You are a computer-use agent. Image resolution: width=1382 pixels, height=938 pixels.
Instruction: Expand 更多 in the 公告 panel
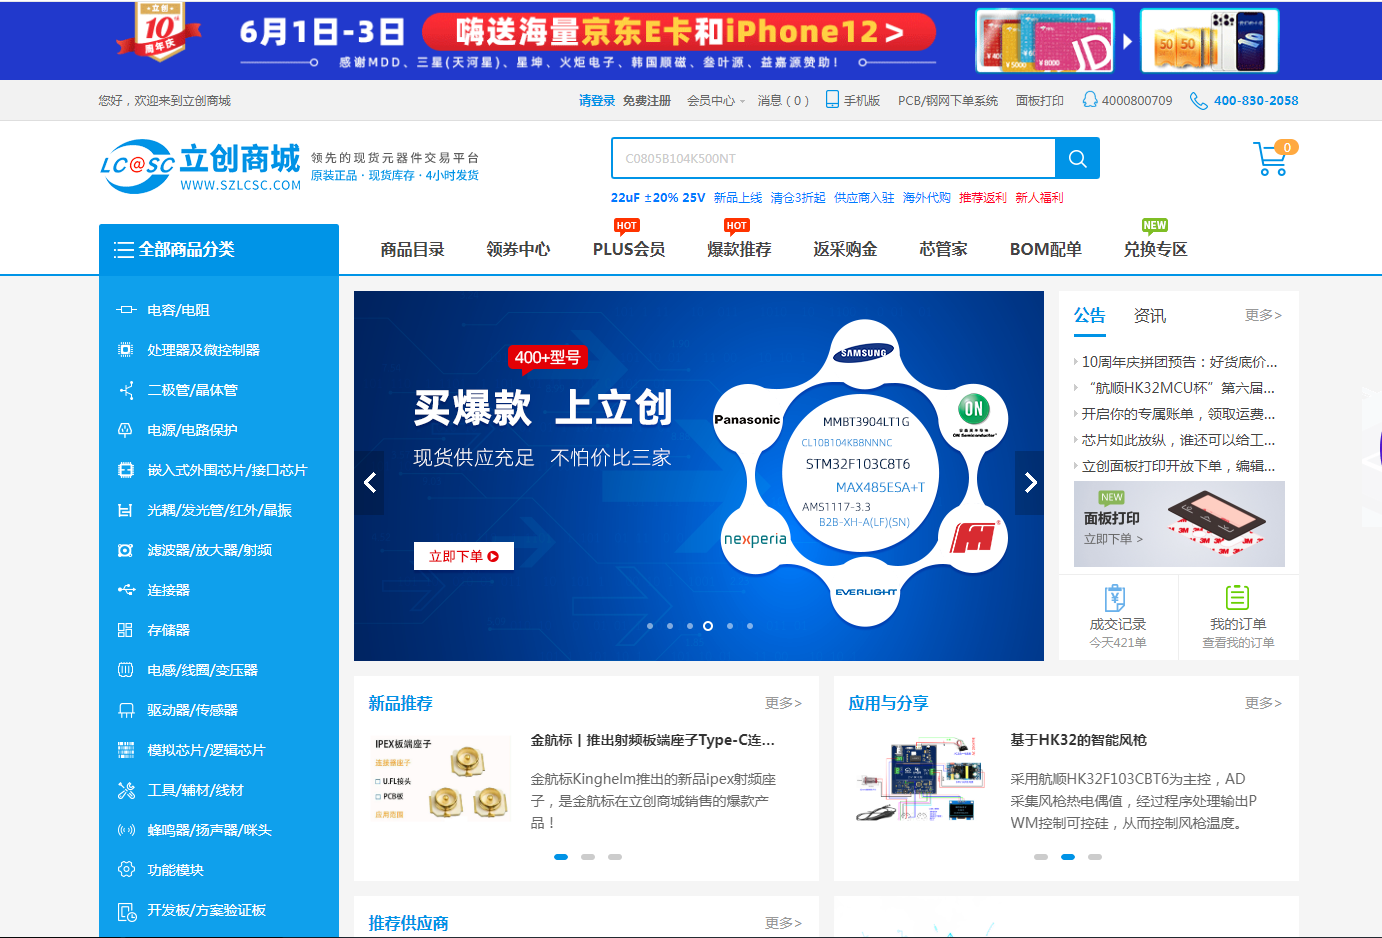(x=1262, y=315)
